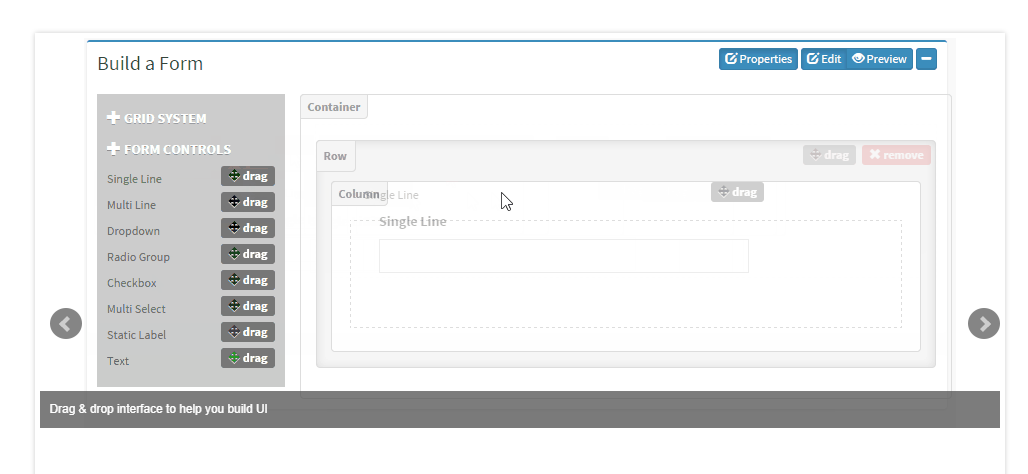
Task: Click the Column drag handle
Action: (x=737, y=192)
